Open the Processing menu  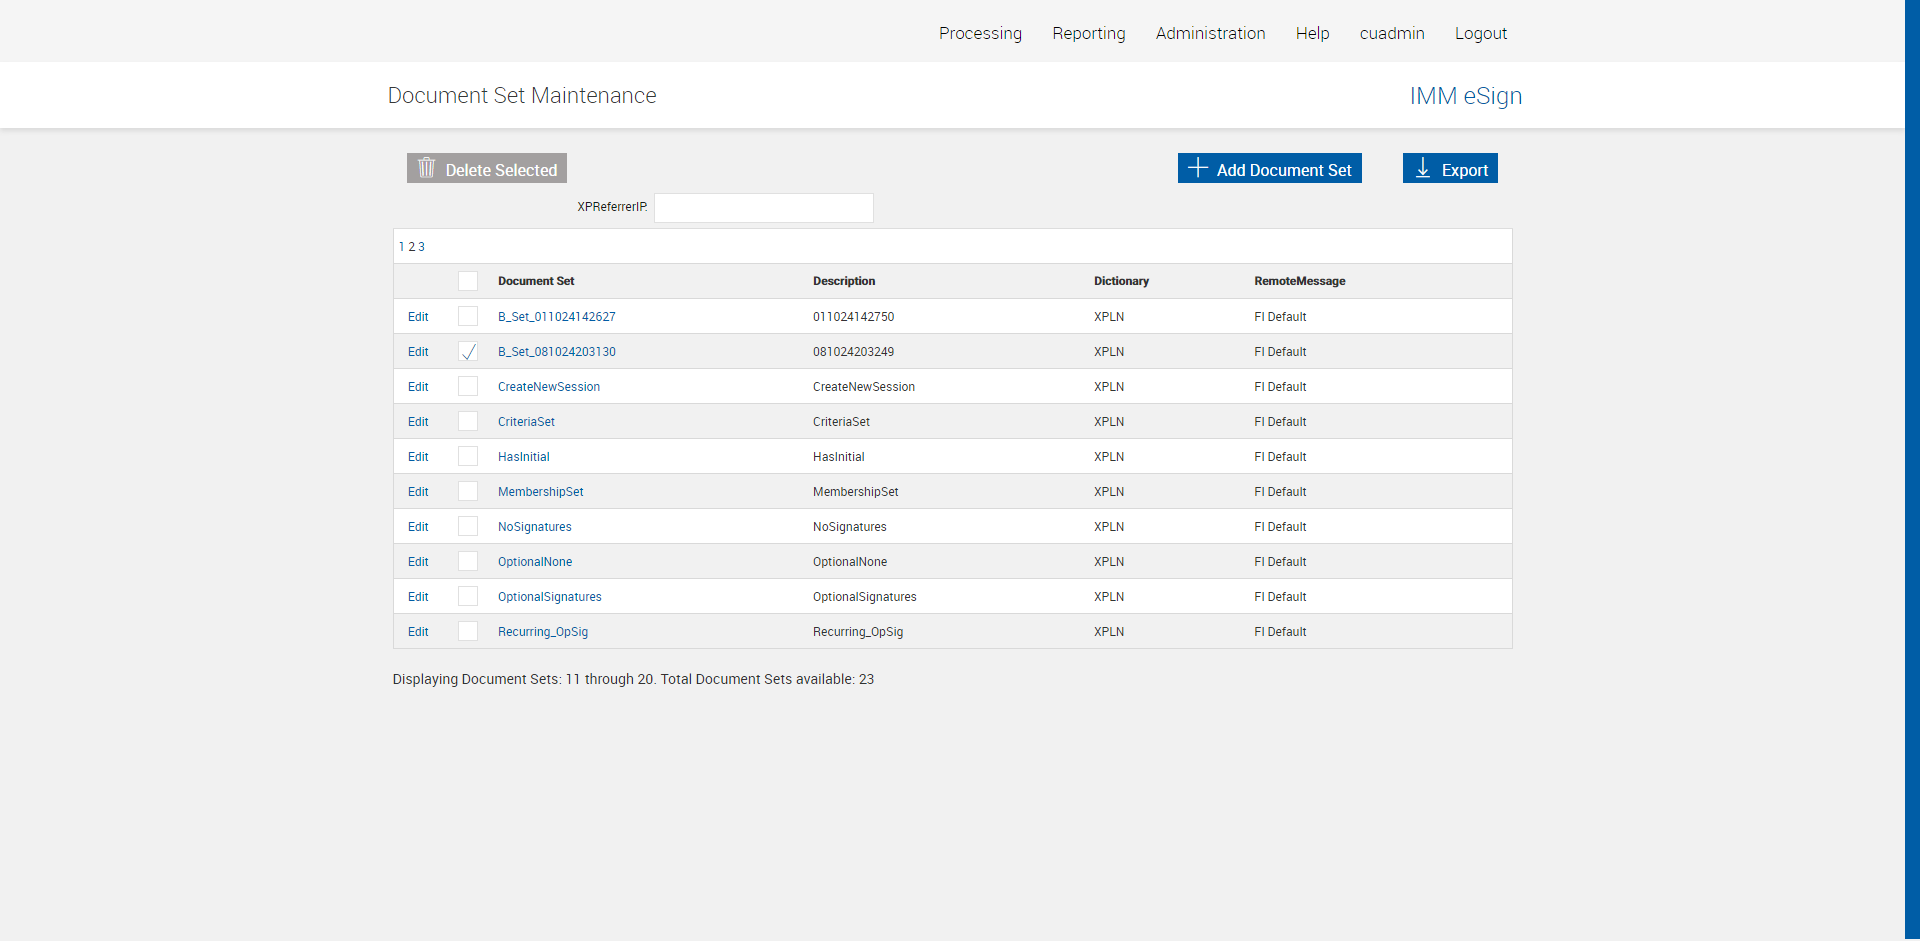(x=980, y=33)
